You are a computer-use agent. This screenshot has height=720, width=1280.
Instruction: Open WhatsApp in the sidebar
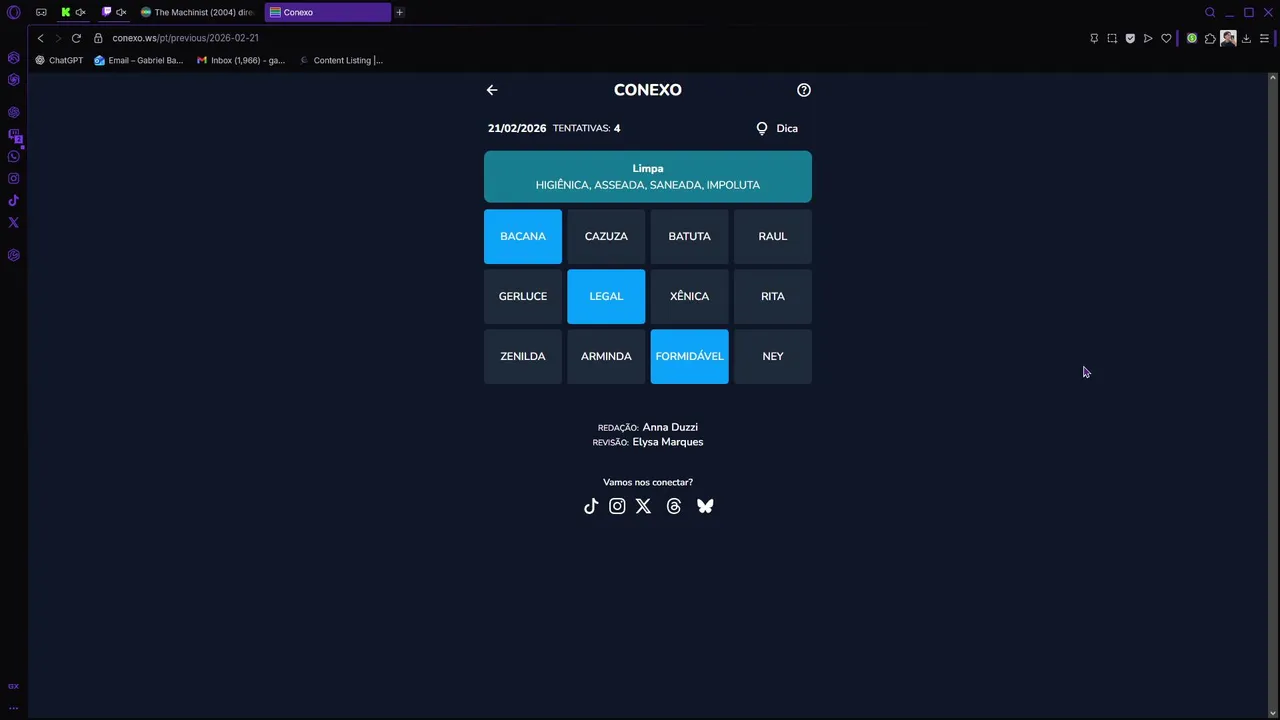(x=14, y=156)
